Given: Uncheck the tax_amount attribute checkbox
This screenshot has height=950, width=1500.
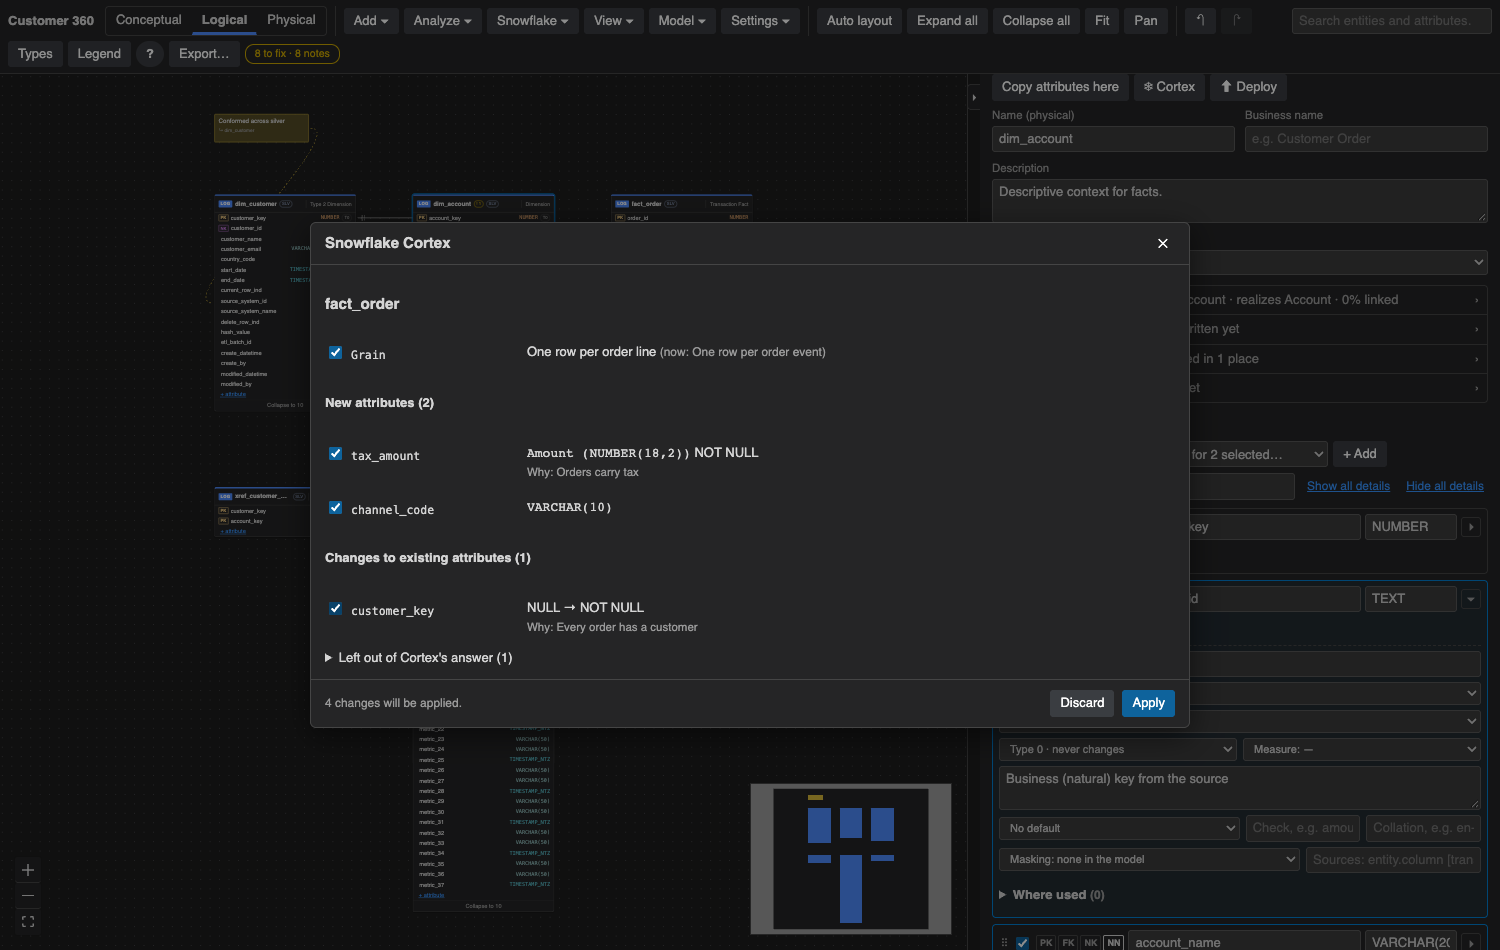Looking at the screenshot, I should pyautogui.click(x=336, y=454).
